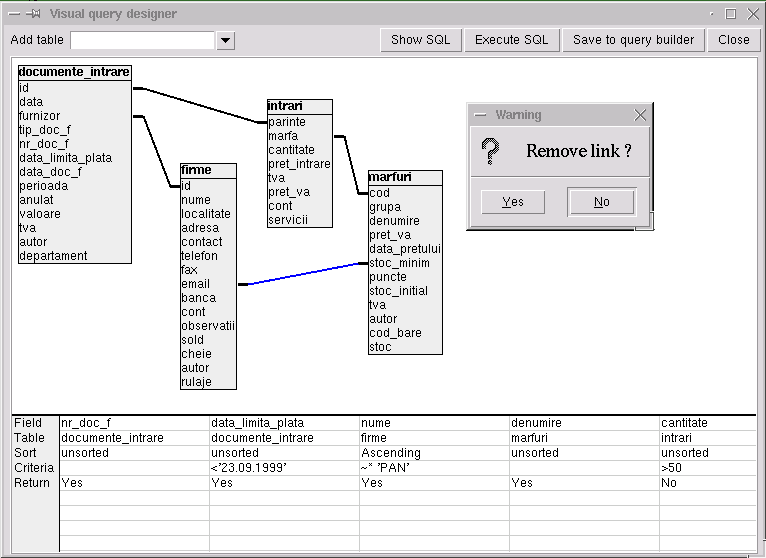Screen dimensions: 766x558
Task: Click the Table cell showing marfuri
Action: [x=584, y=438]
